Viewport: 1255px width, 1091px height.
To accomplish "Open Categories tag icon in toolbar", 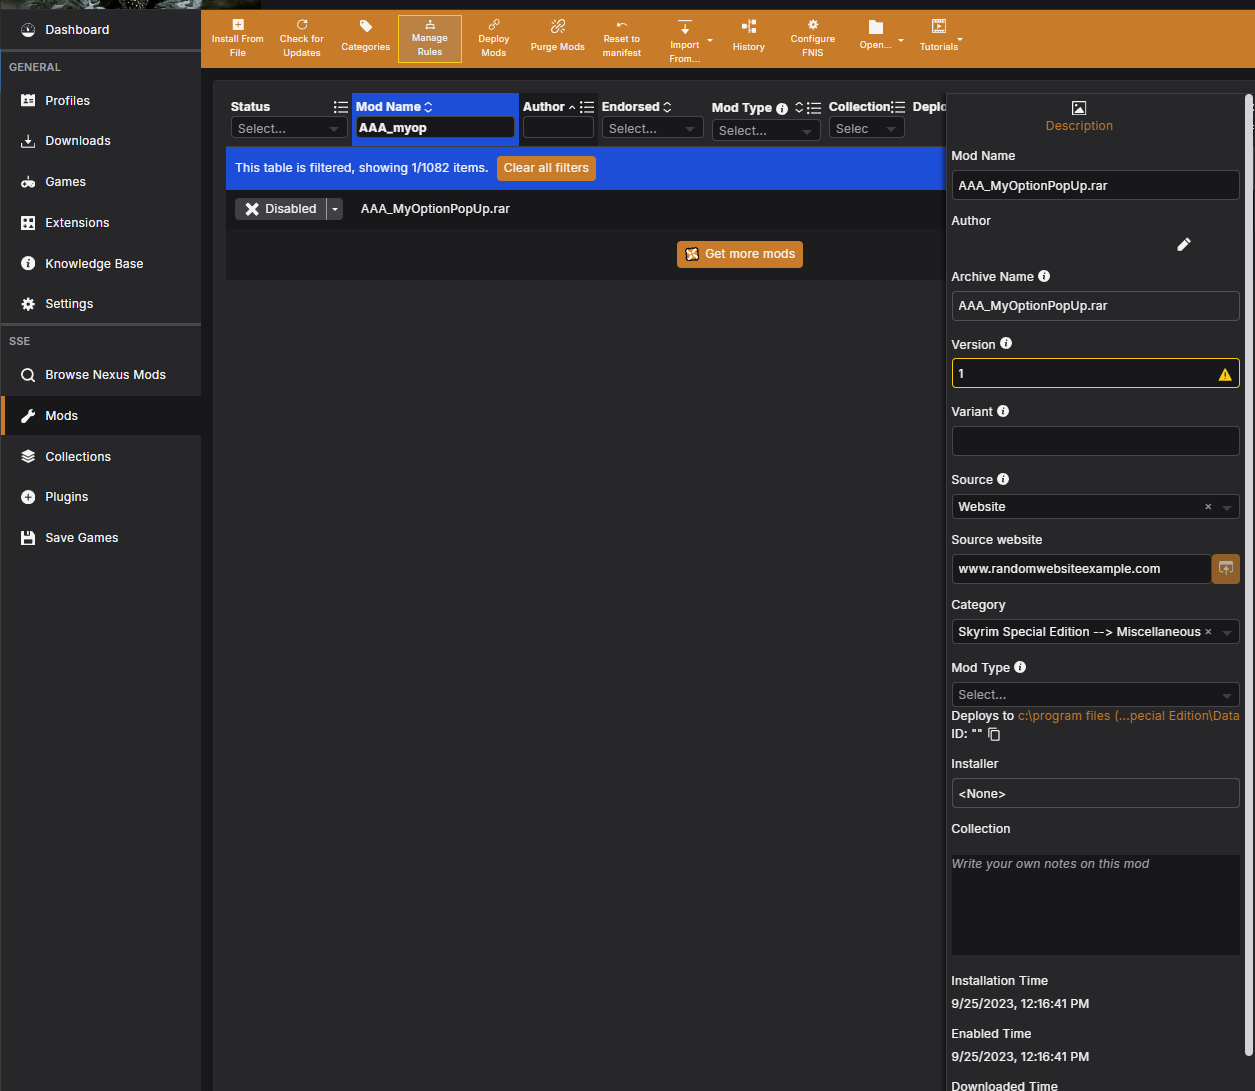I will click(366, 26).
